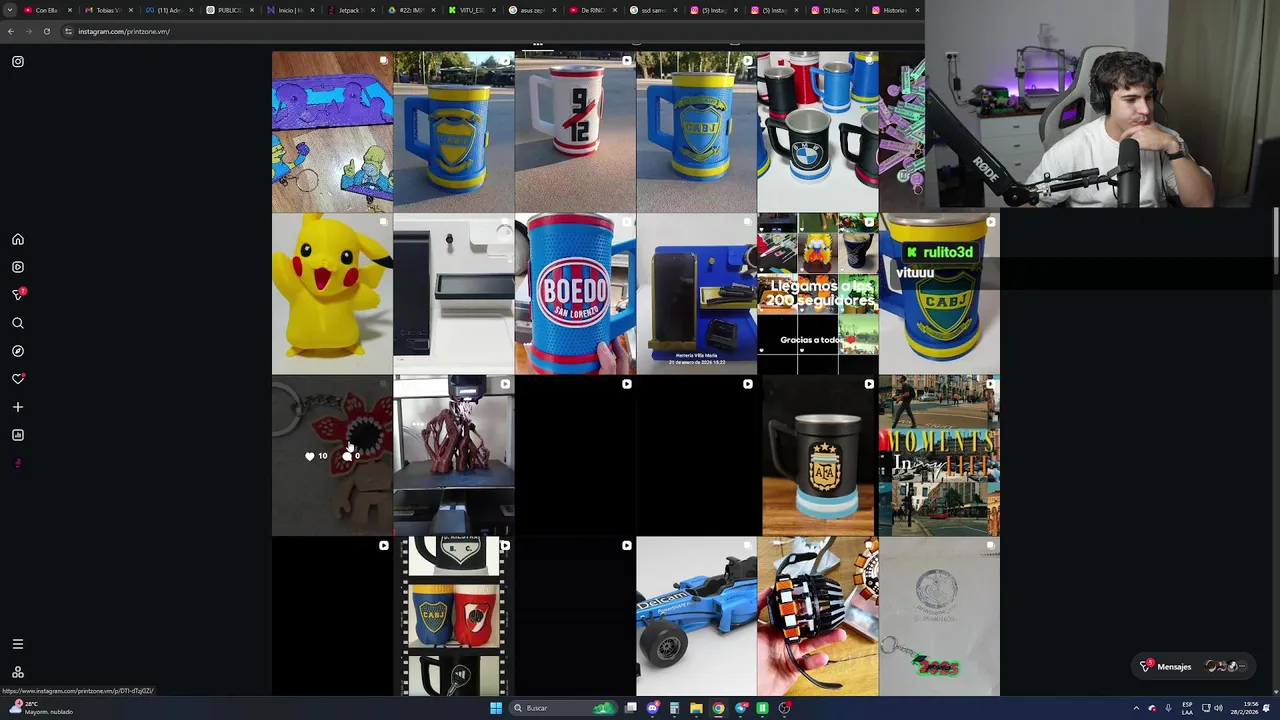This screenshot has height=720, width=1280.
Task: Open the Moments in my Life post
Action: click(939, 456)
